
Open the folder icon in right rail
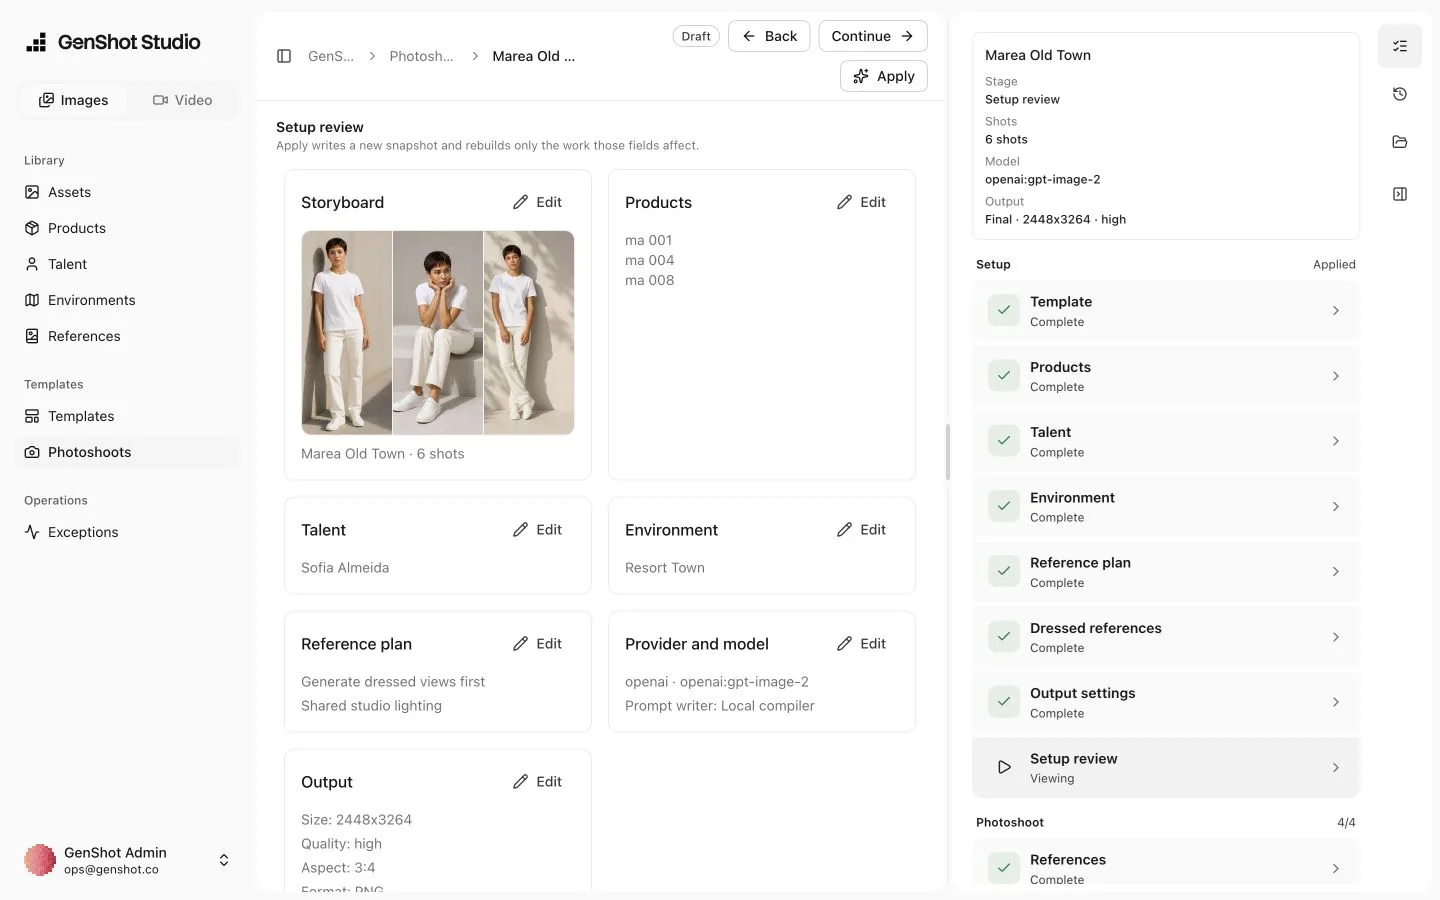click(x=1400, y=142)
